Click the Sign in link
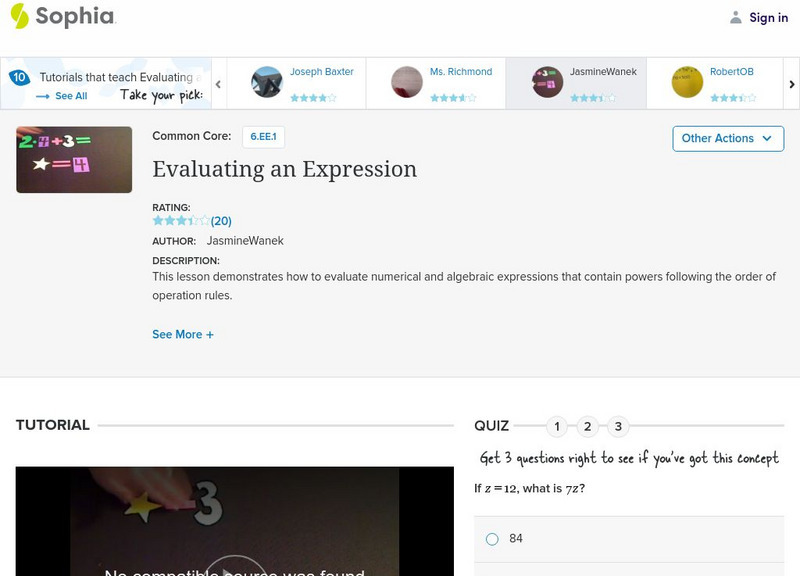Screen dimensions: 800x576 [x=768, y=17]
